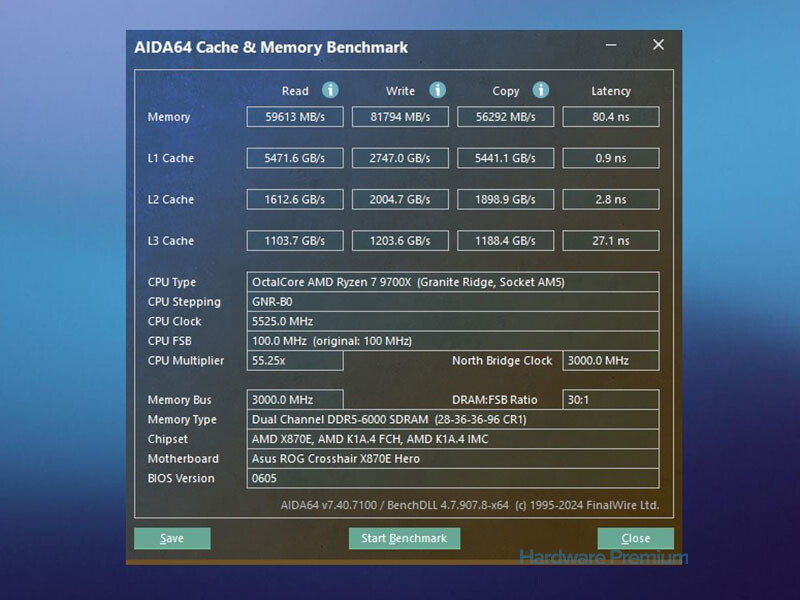Click the Copy column info icon

click(x=541, y=90)
